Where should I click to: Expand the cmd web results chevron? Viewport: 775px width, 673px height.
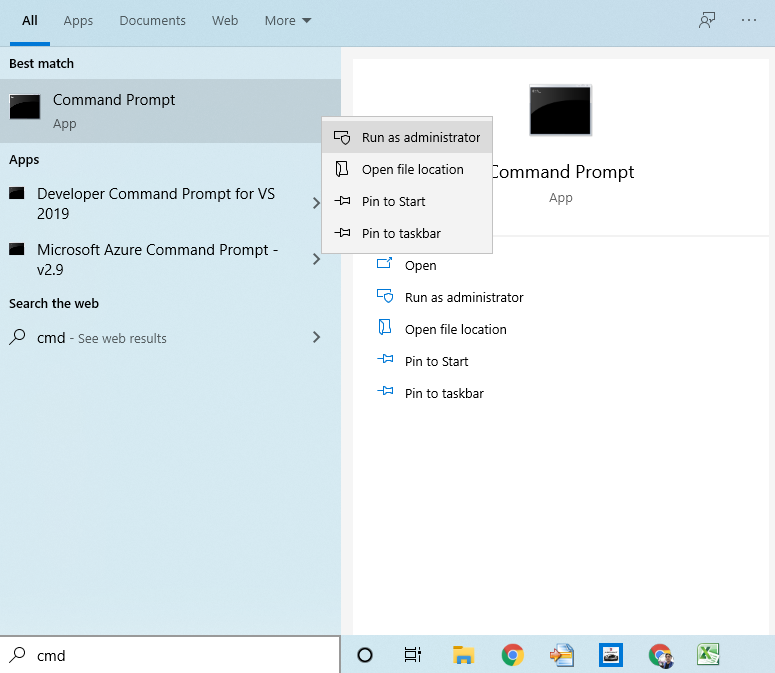[316, 337]
